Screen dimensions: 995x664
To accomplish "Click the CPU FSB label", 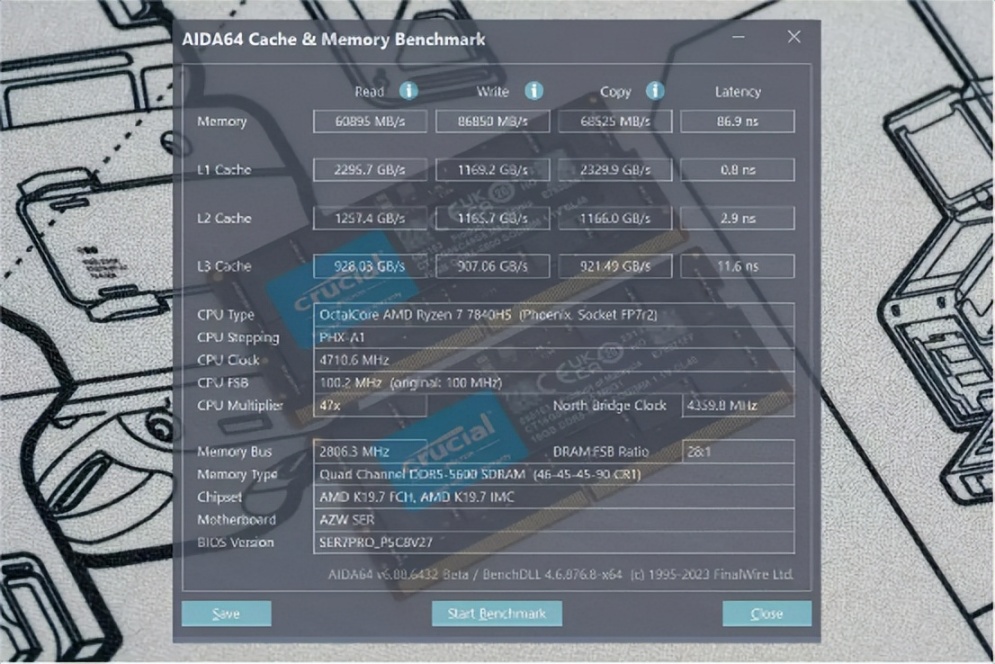I will tap(222, 383).
